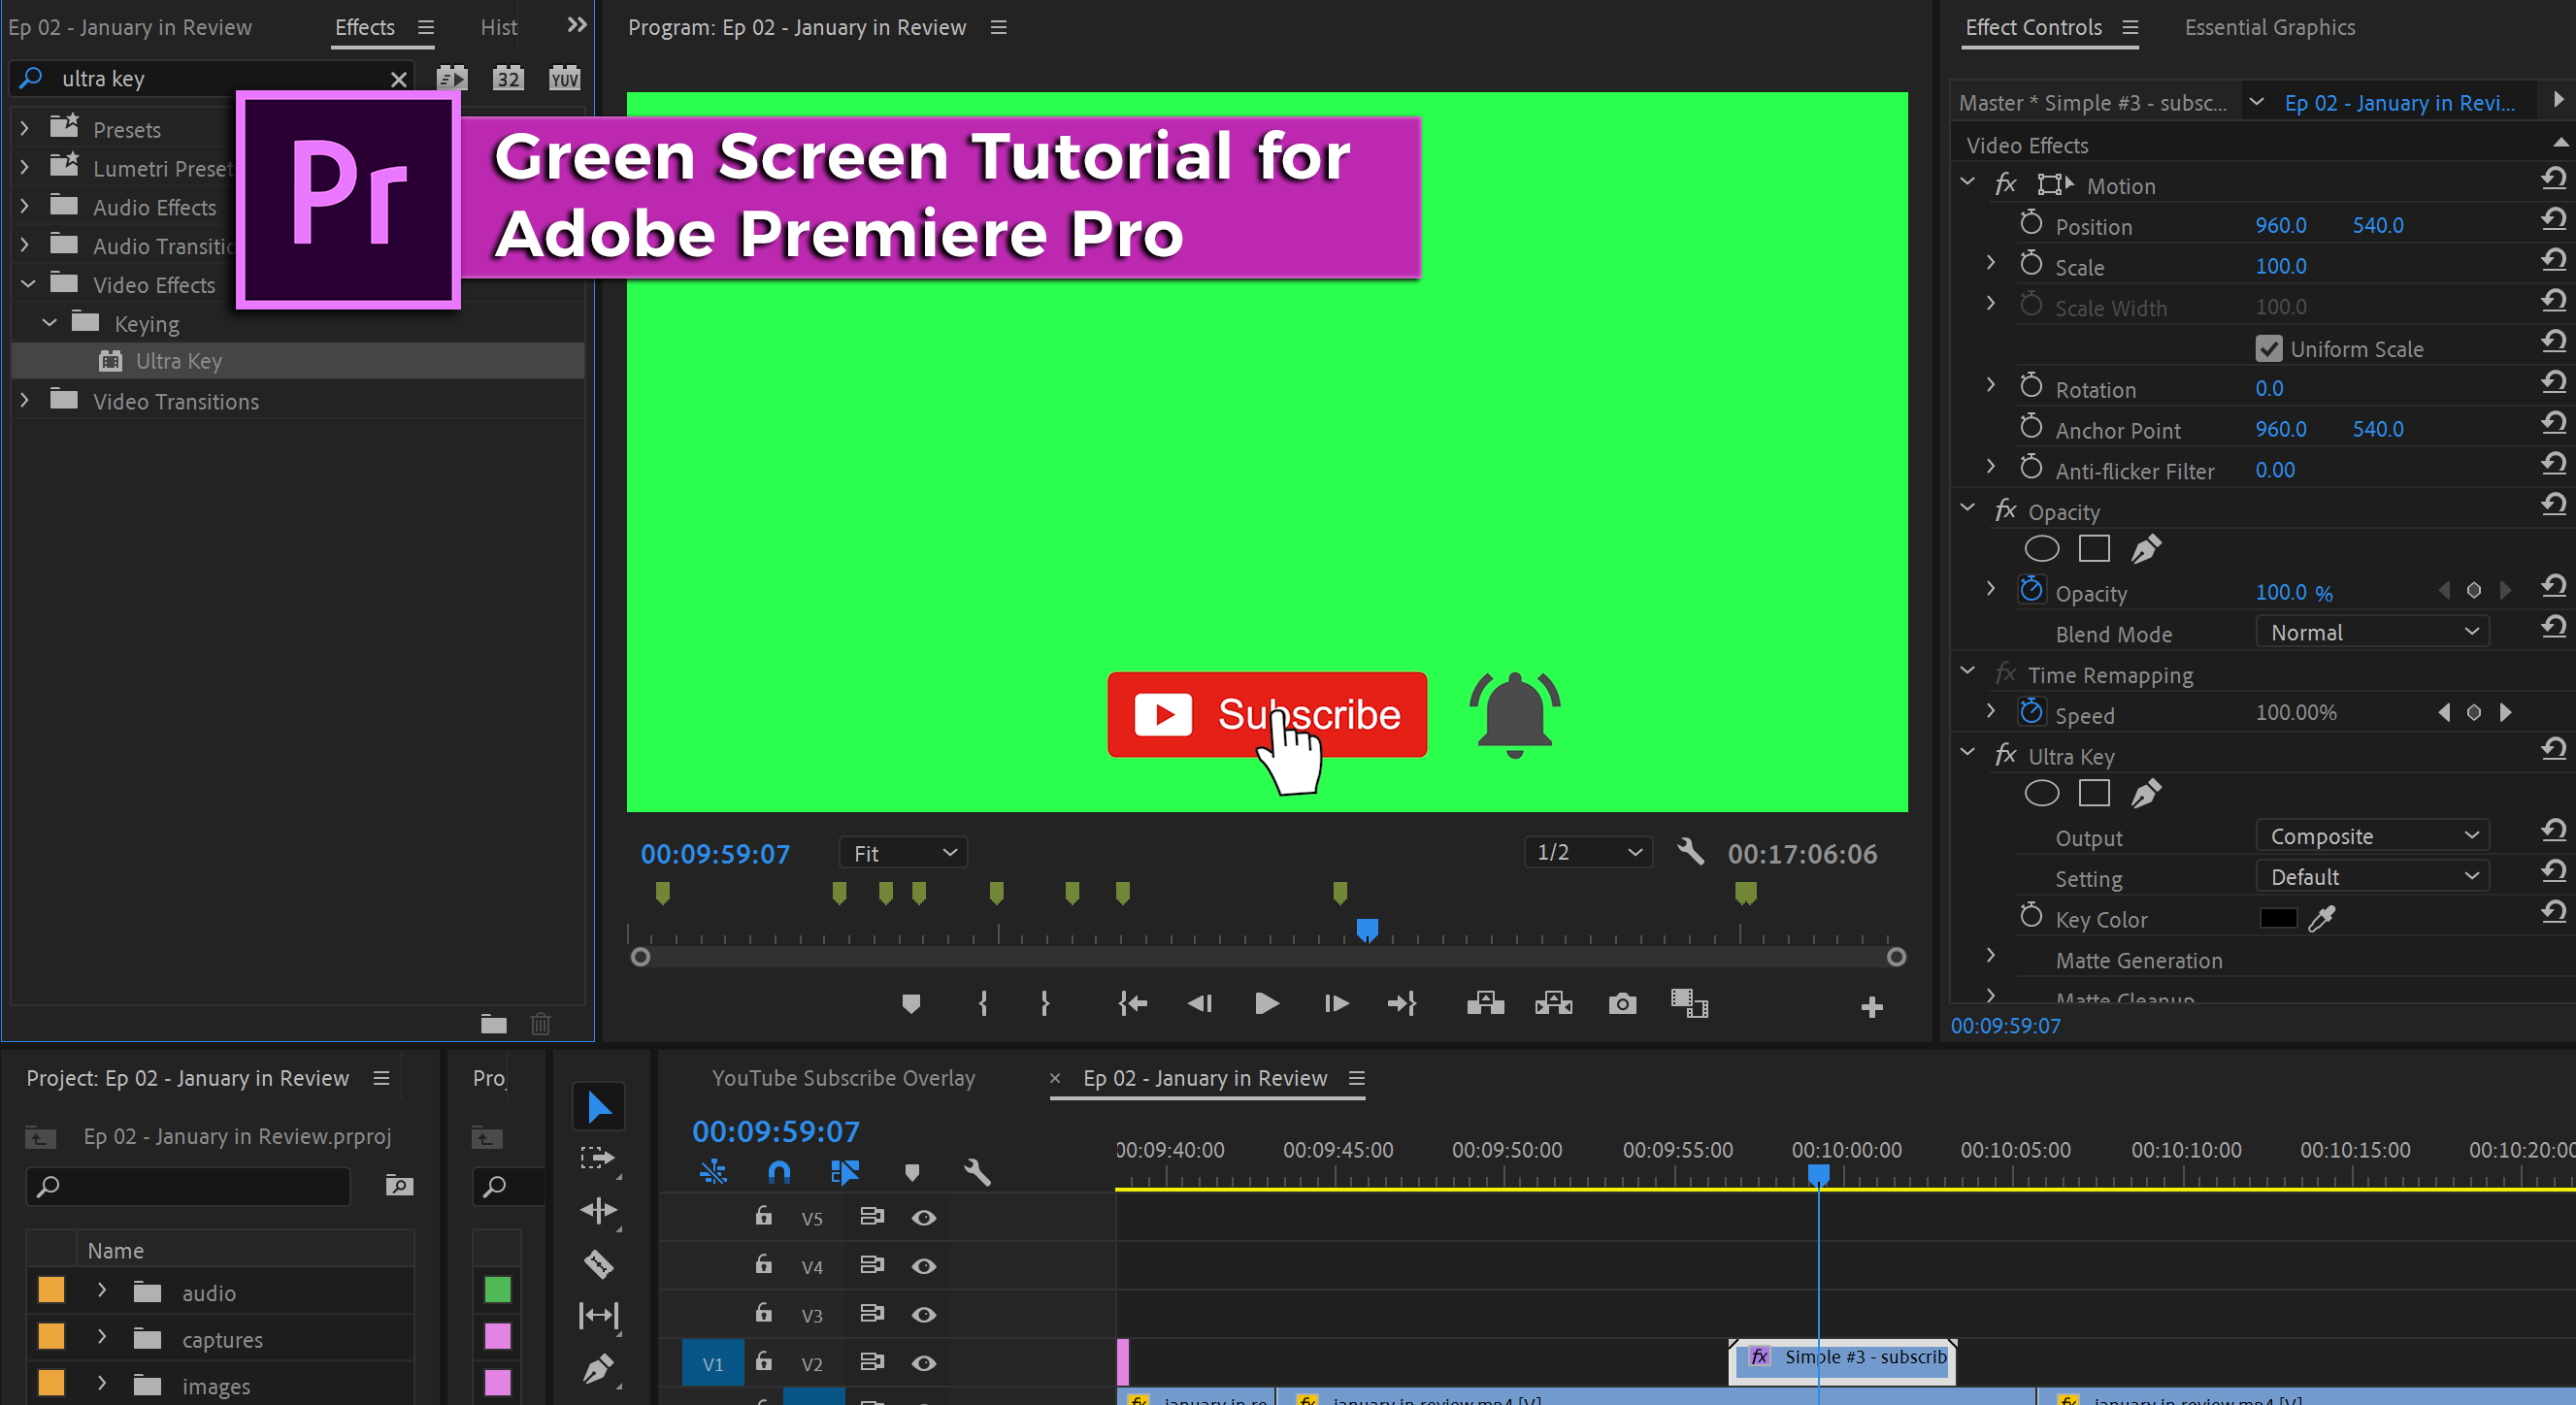Screen dimensions: 2576x1405
Task: Click the Simple #3 subscribe clip on timeline
Action: 1842,1356
